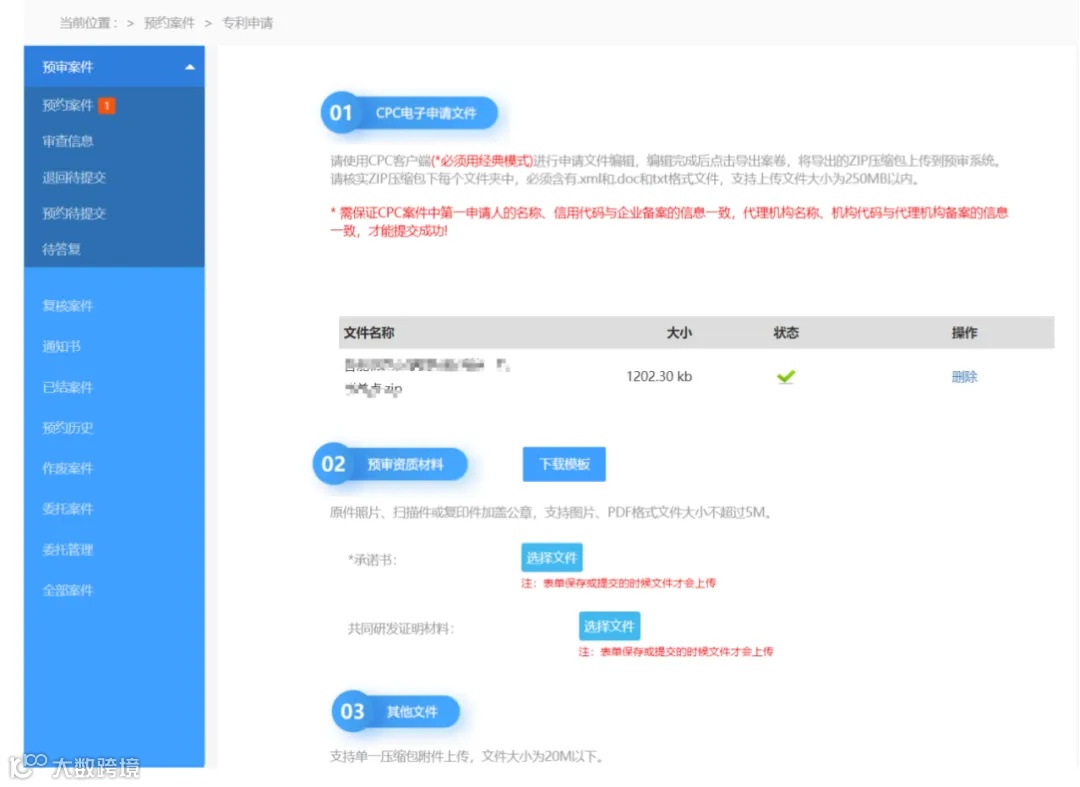Click the green check status icon
This screenshot has width=1080, height=787.
coord(786,377)
